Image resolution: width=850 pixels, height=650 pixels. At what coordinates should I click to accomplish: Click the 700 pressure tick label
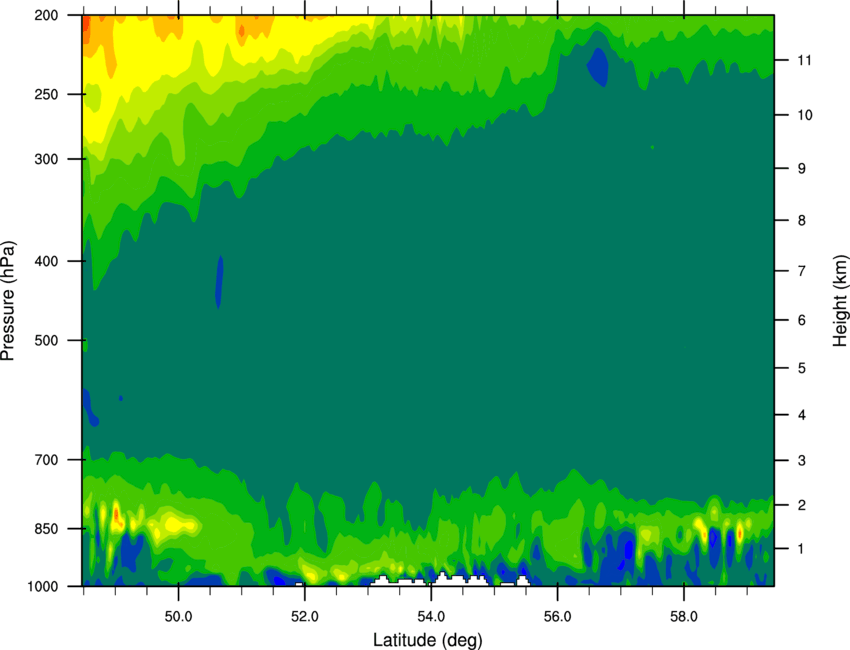pyautogui.click(x=46, y=460)
